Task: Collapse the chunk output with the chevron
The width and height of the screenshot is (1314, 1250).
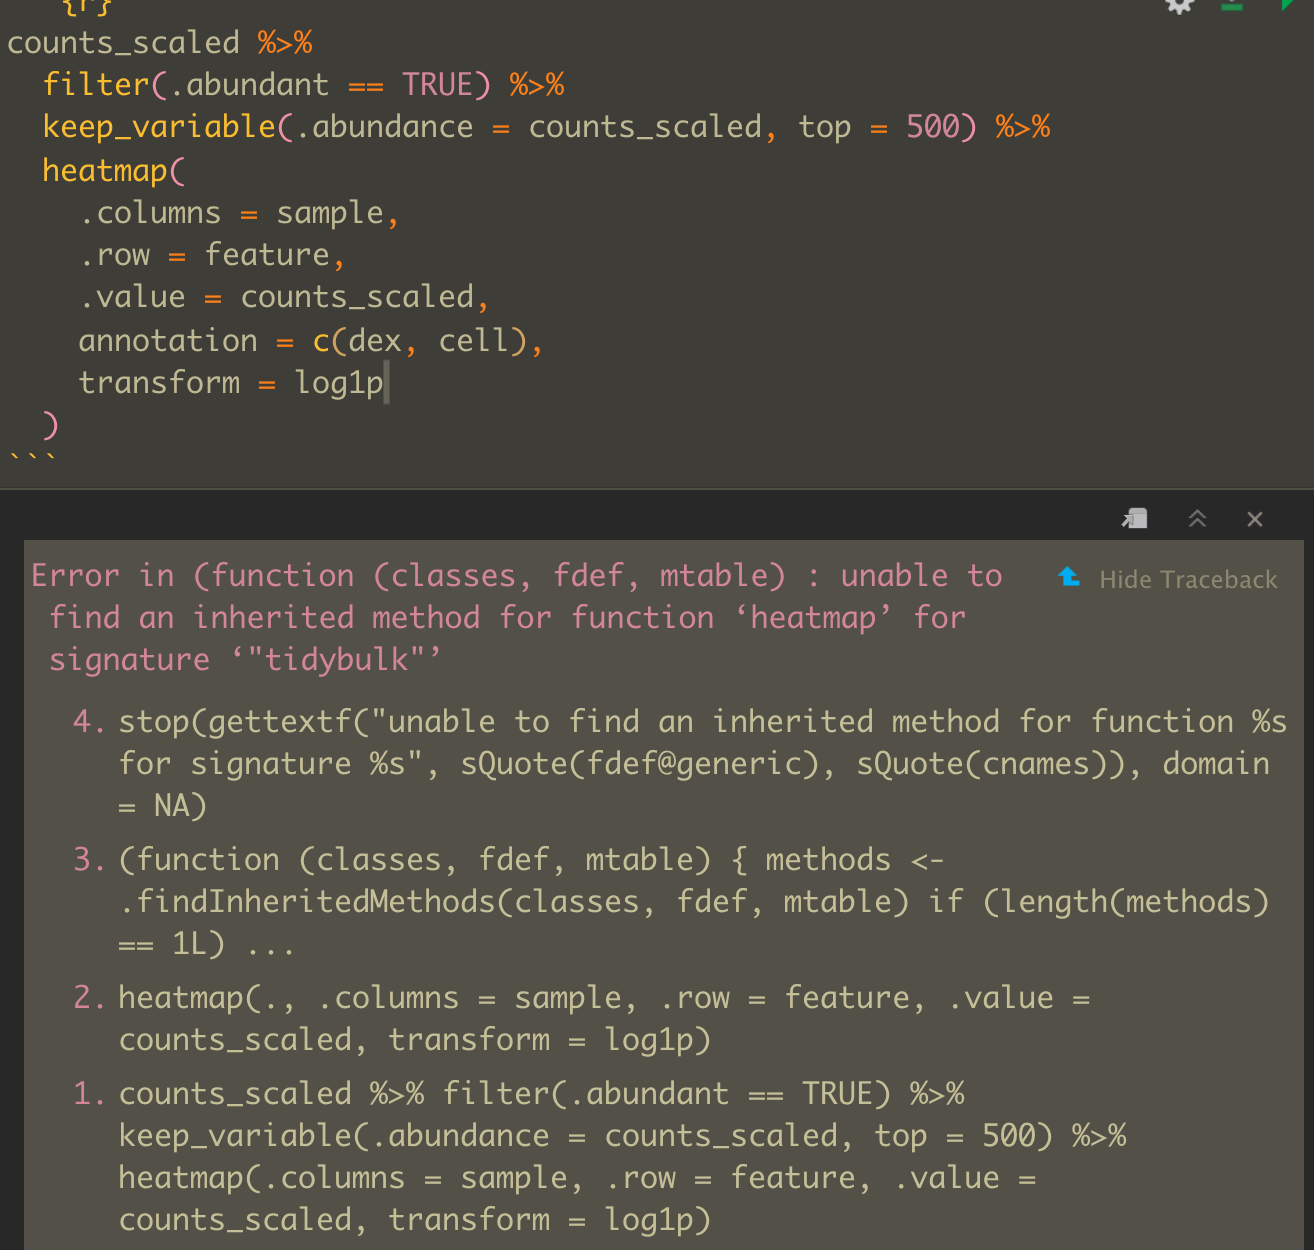Action: tap(1197, 518)
